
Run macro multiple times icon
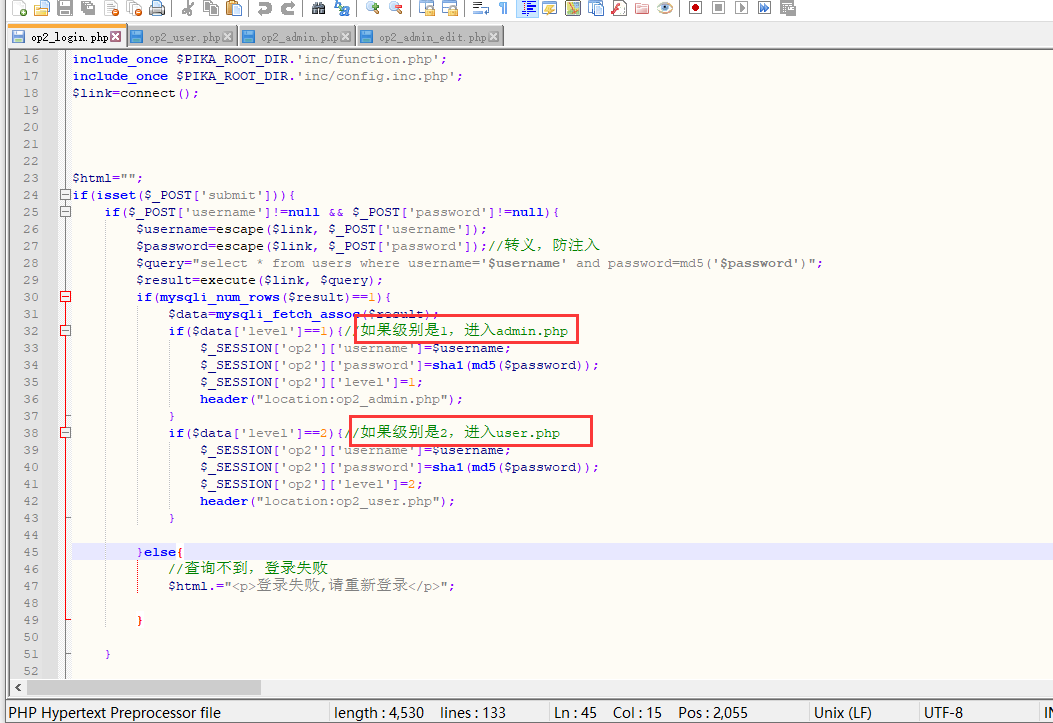click(764, 8)
